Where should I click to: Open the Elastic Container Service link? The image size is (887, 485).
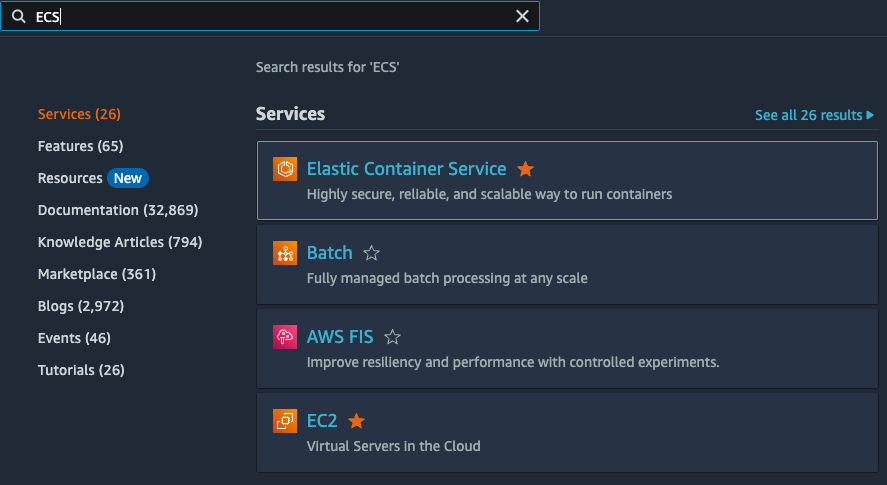[x=406, y=169]
